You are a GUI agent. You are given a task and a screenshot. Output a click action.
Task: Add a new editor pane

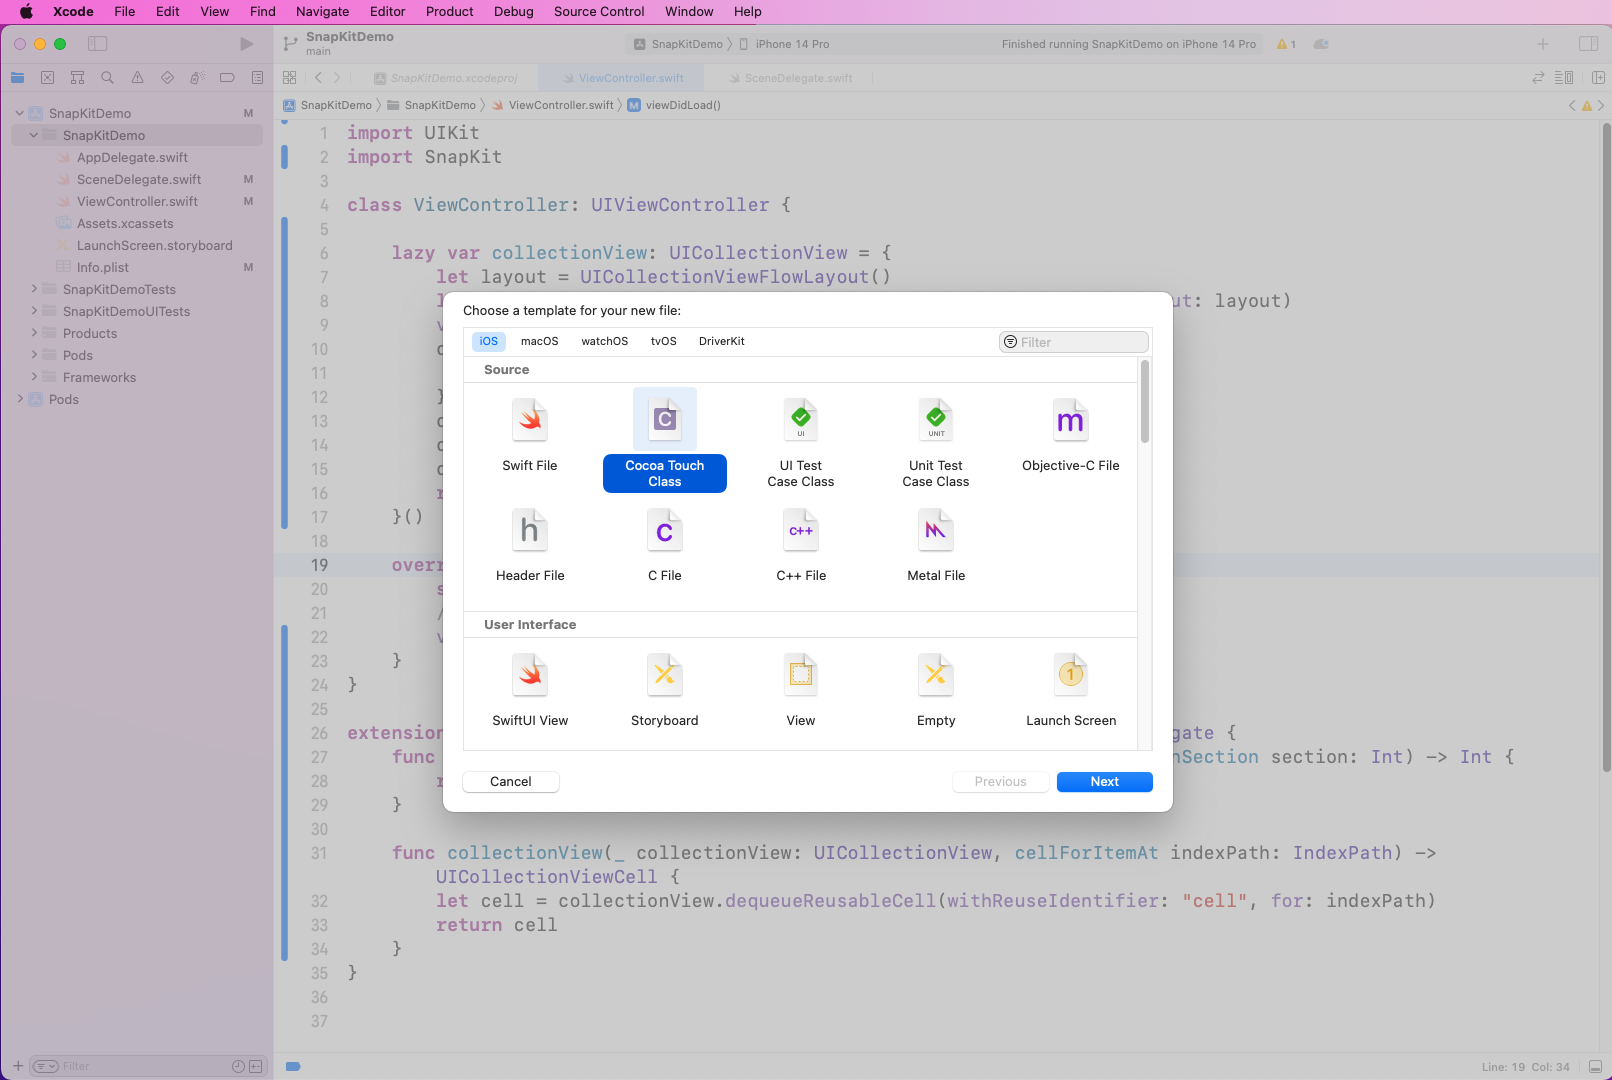[x=1598, y=77]
